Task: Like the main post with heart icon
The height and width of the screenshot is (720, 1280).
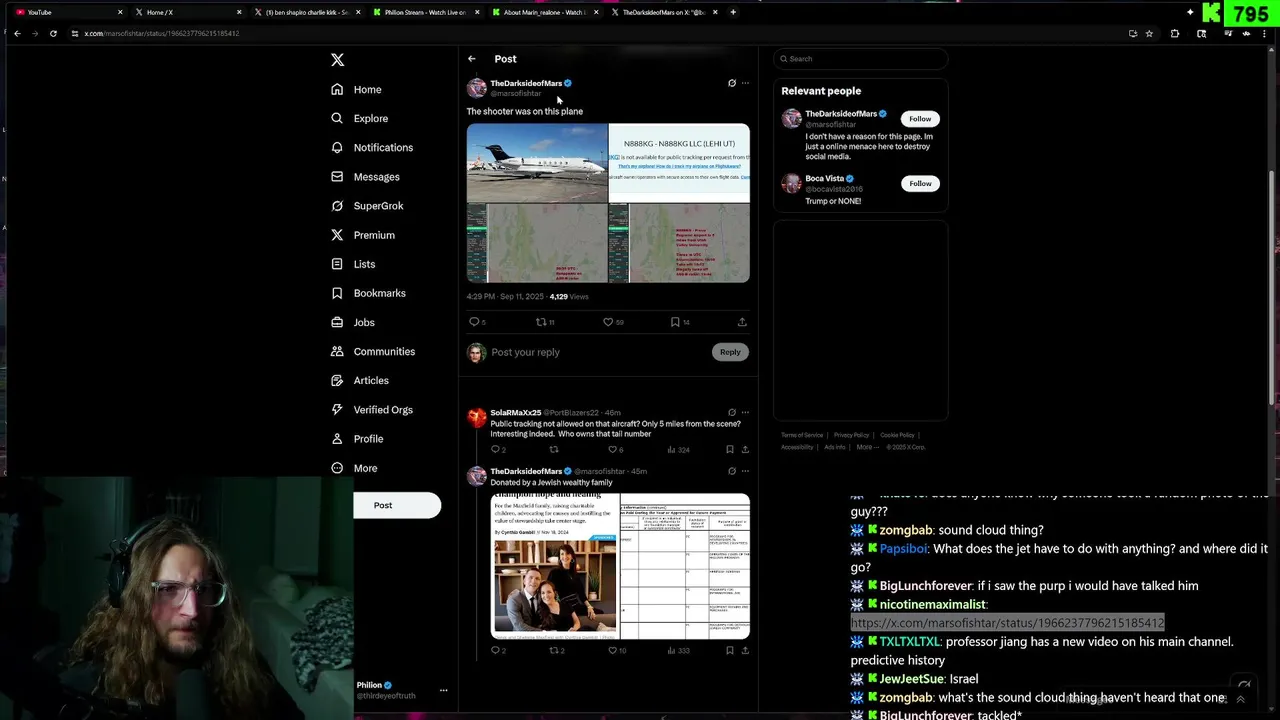Action: pyautogui.click(x=608, y=322)
